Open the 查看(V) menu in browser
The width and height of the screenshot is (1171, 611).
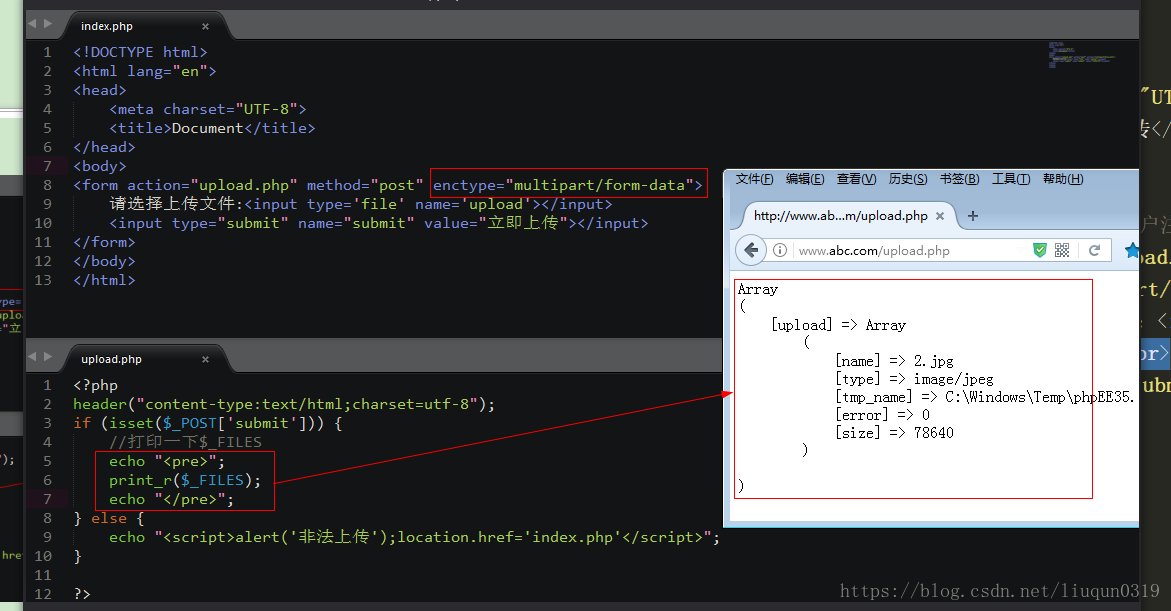click(x=856, y=179)
